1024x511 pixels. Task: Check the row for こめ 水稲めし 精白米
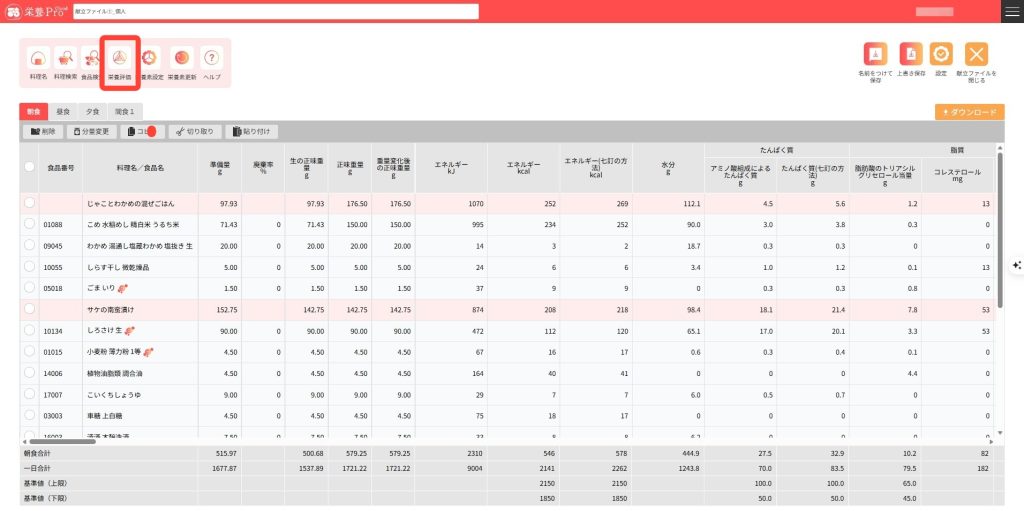tap(30, 225)
